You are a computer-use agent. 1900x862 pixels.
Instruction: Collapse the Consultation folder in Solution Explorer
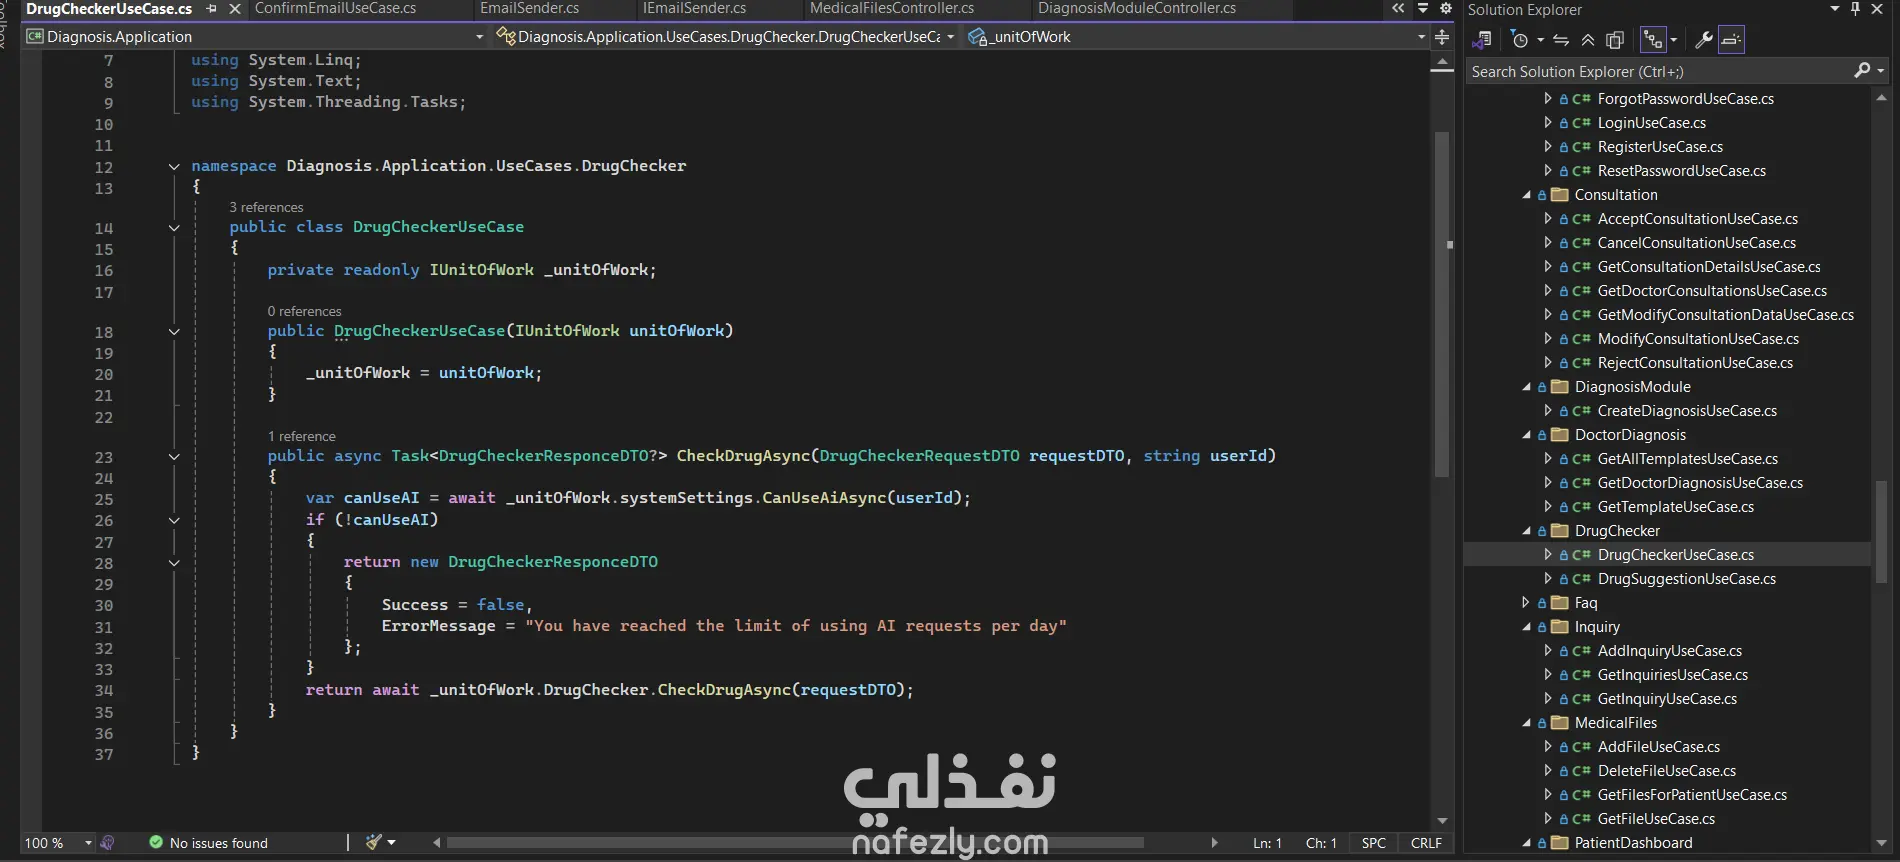click(1526, 195)
